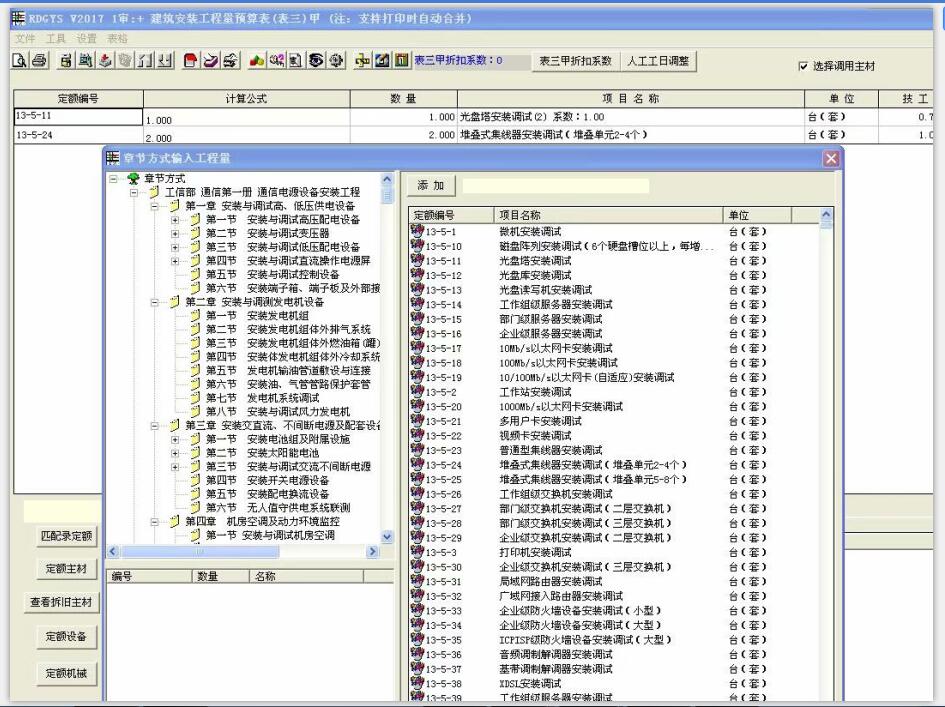Screen dimensions: 945x707
Task: Click the red book toolbar icon
Action: [x=190, y=62]
